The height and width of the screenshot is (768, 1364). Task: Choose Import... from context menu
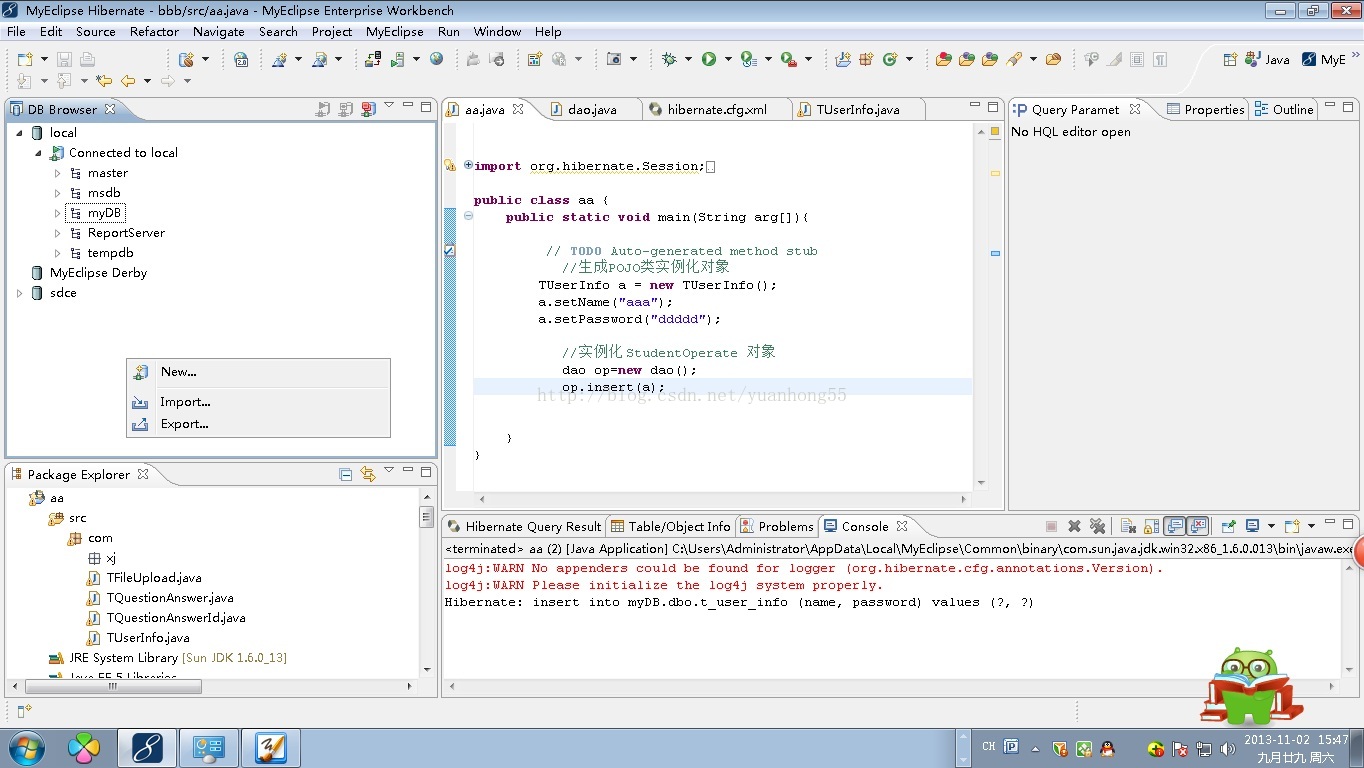coord(258,402)
